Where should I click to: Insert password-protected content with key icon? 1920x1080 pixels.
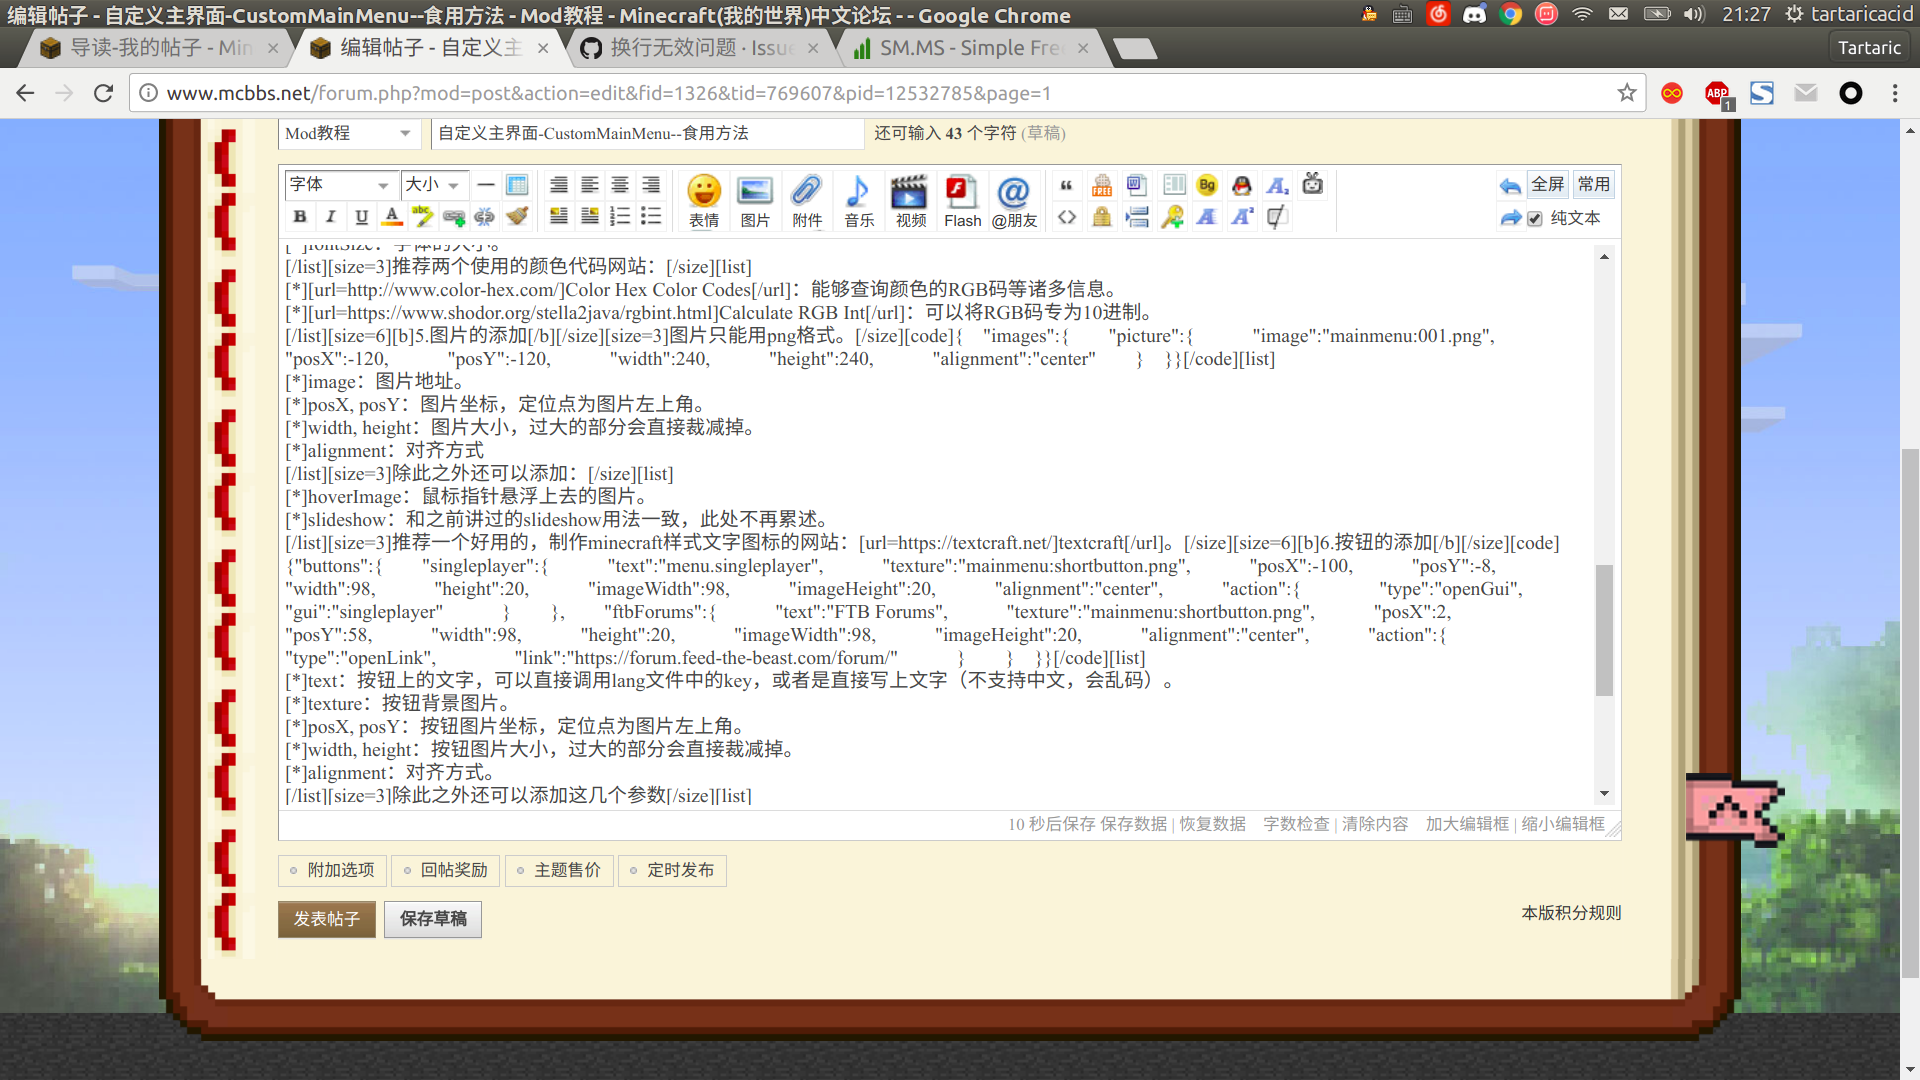pyautogui.click(x=1172, y=216)
